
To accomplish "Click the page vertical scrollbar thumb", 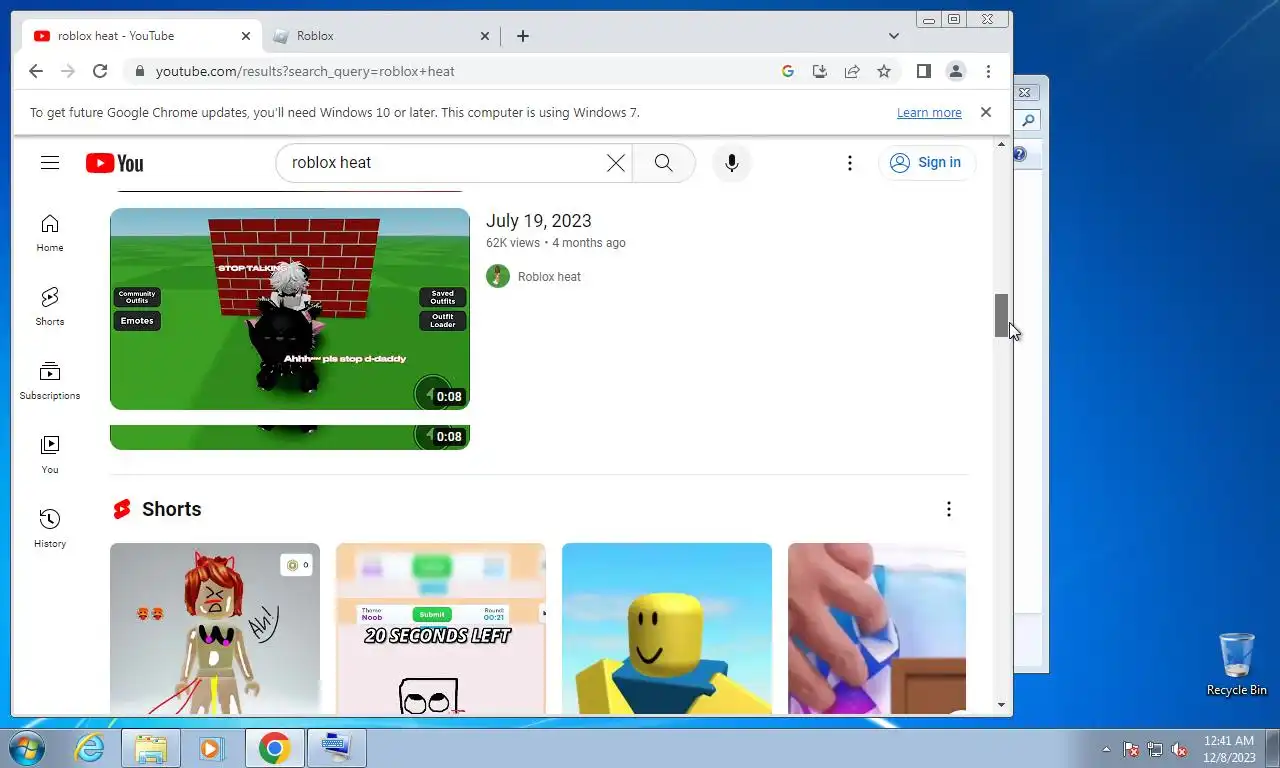I will 1001,316.
